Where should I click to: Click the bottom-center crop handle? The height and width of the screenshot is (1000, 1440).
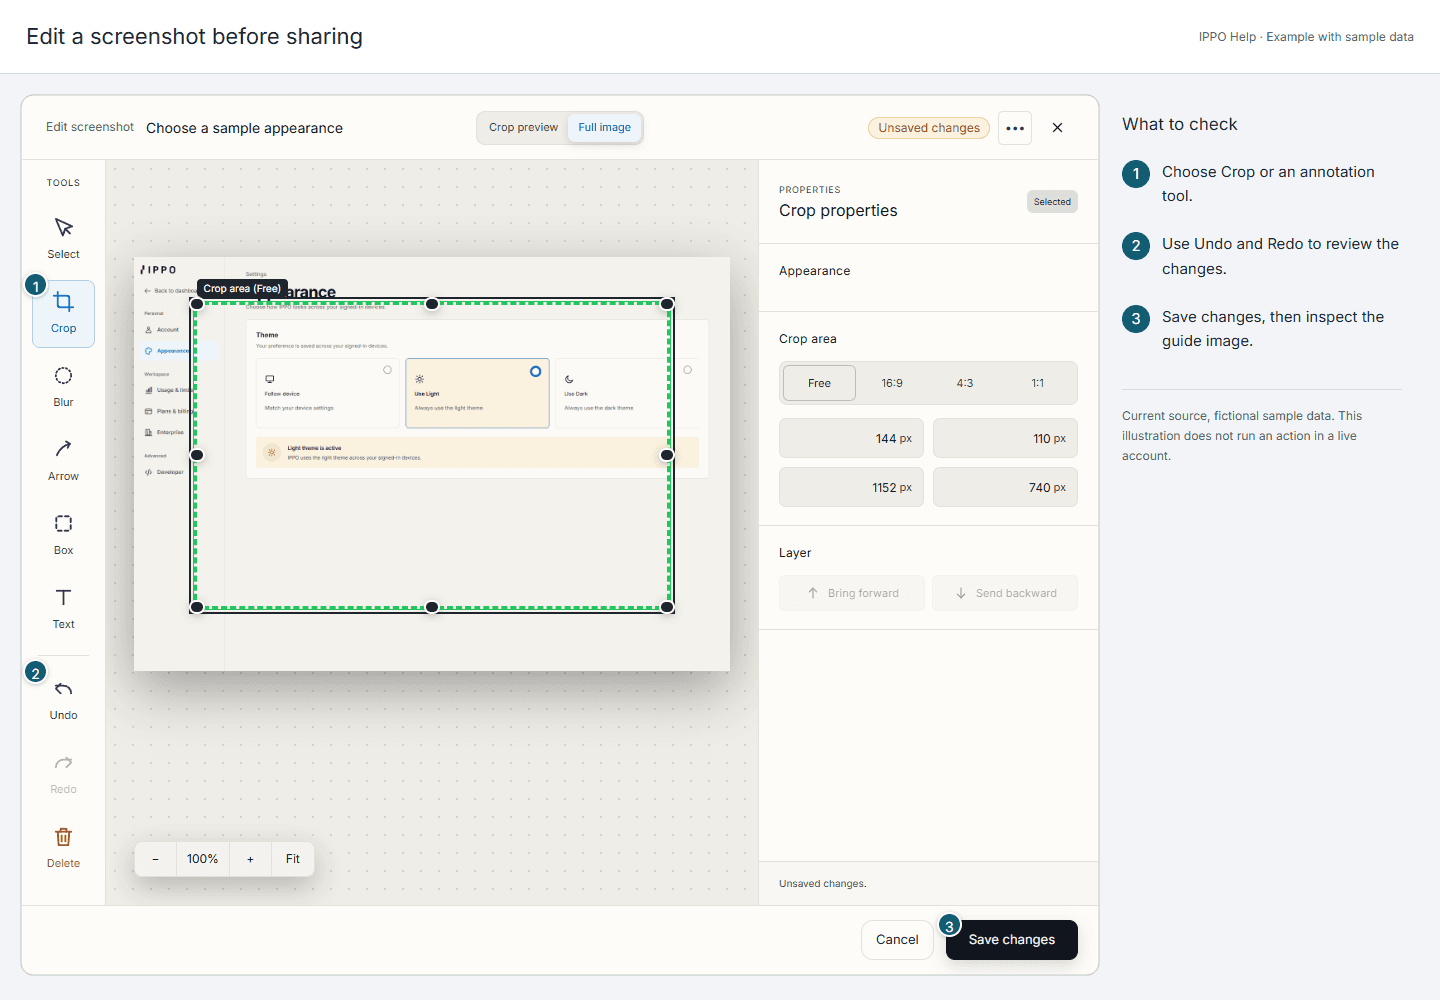pos(432,607)
